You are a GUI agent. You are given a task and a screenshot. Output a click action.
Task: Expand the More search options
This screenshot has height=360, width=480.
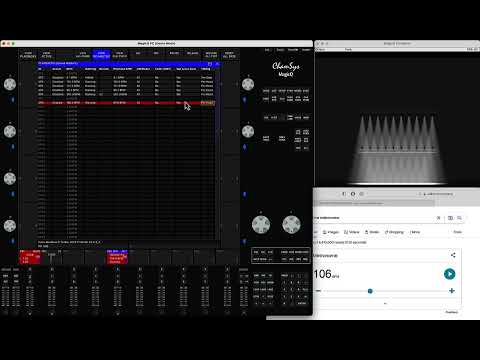[x=415, y=232]
